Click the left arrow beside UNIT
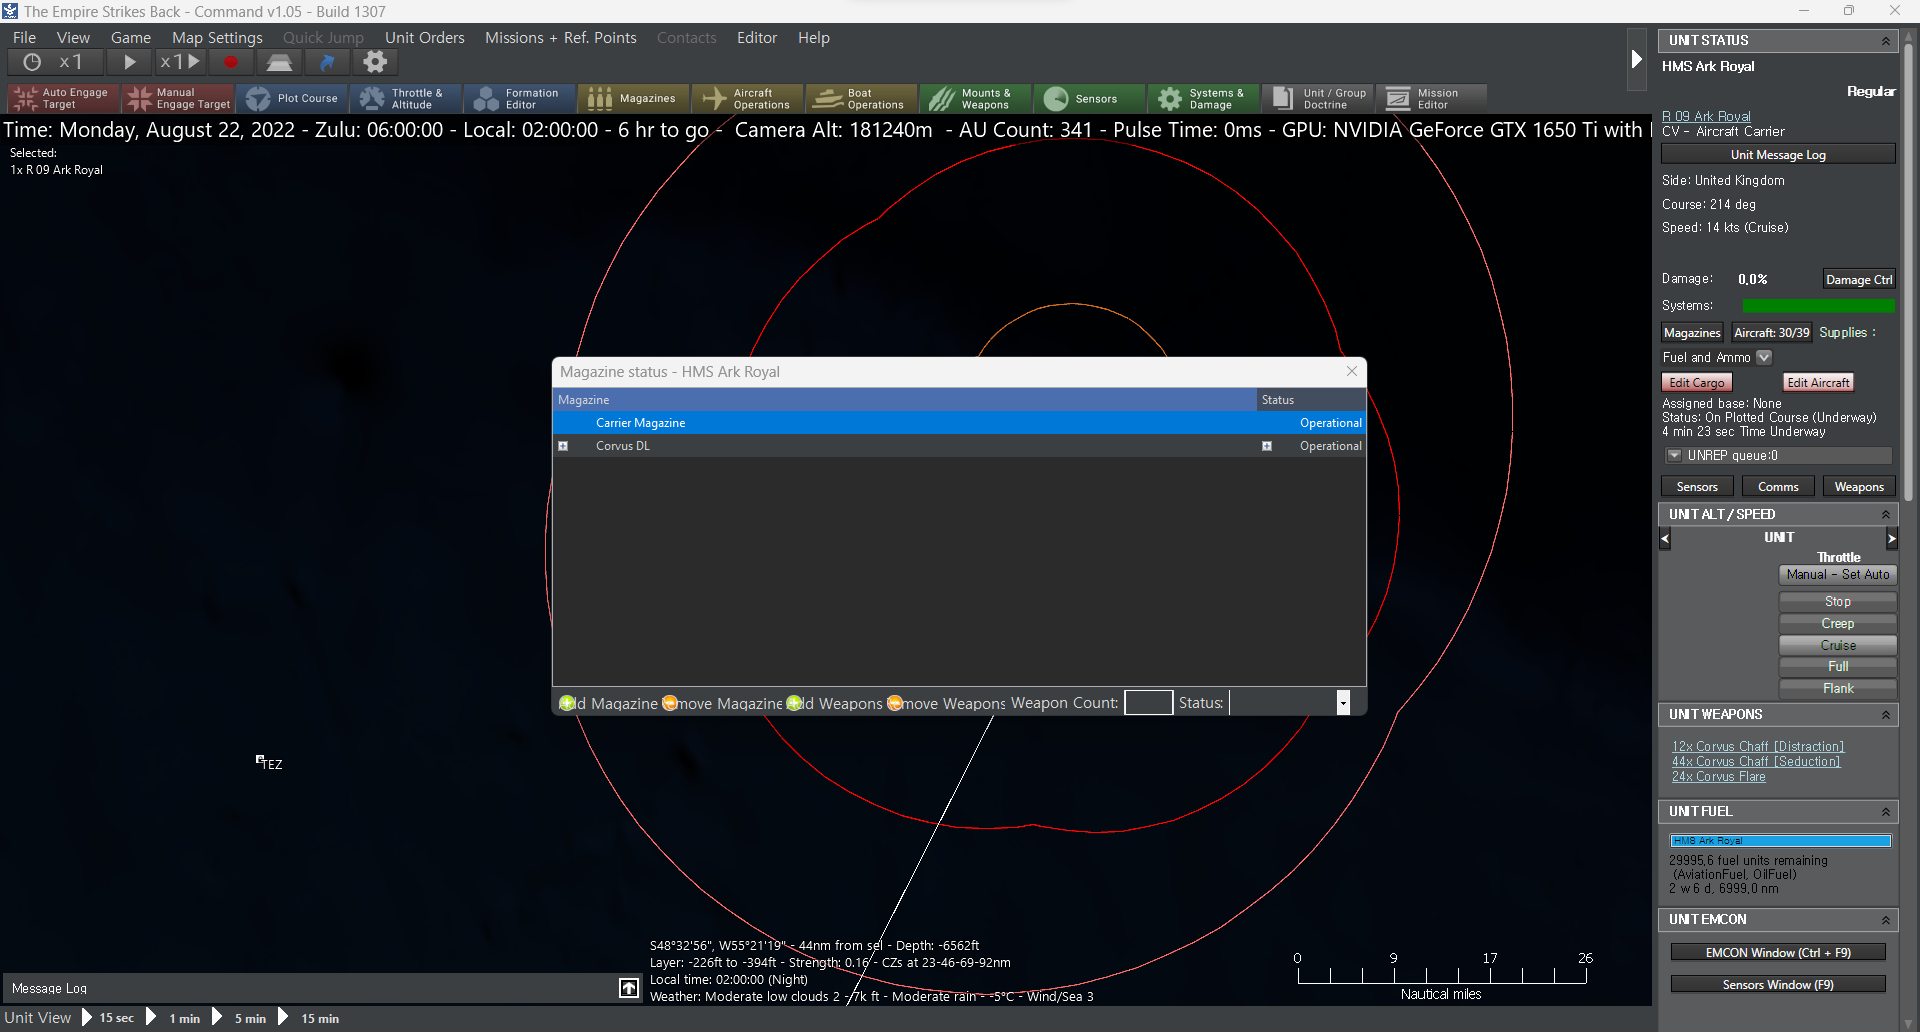 point(1665,539)
